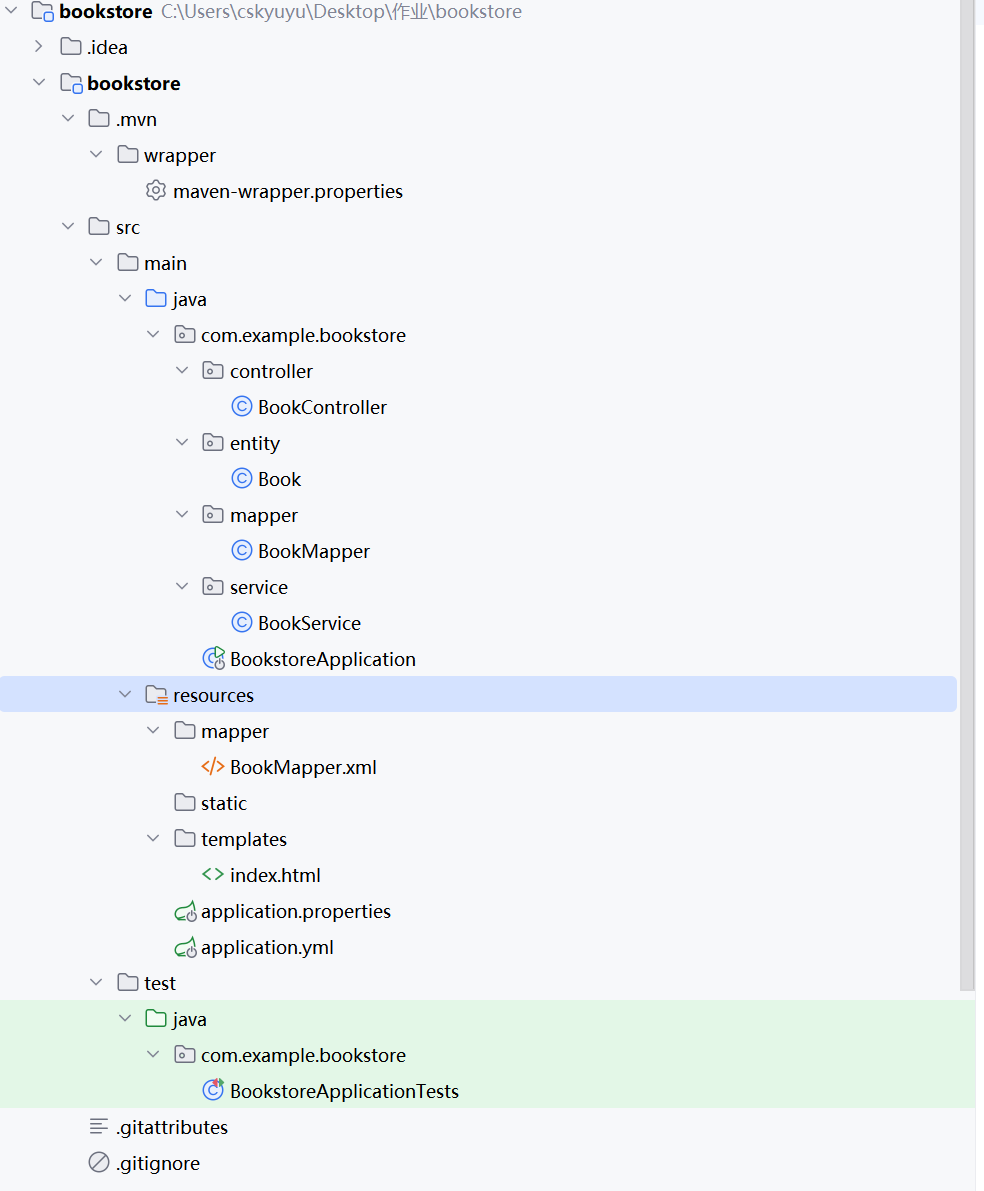Expand the .idea folder
Viewport: 984px width, 1191px height.
coord(38,46)
